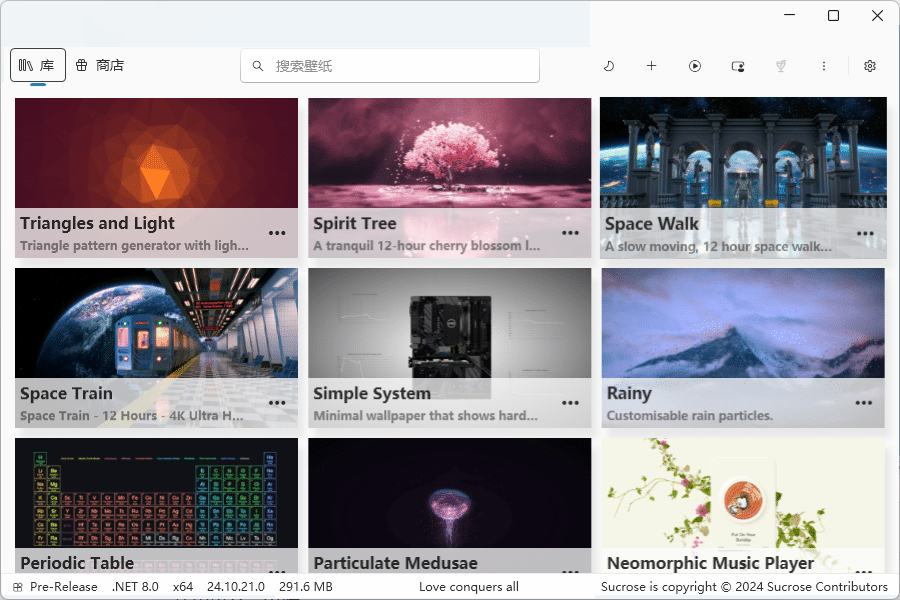900x600 pixels.
Task: Click 'A slow moving, 12 hour space walk' text
Action: click(x=718, y=246)
